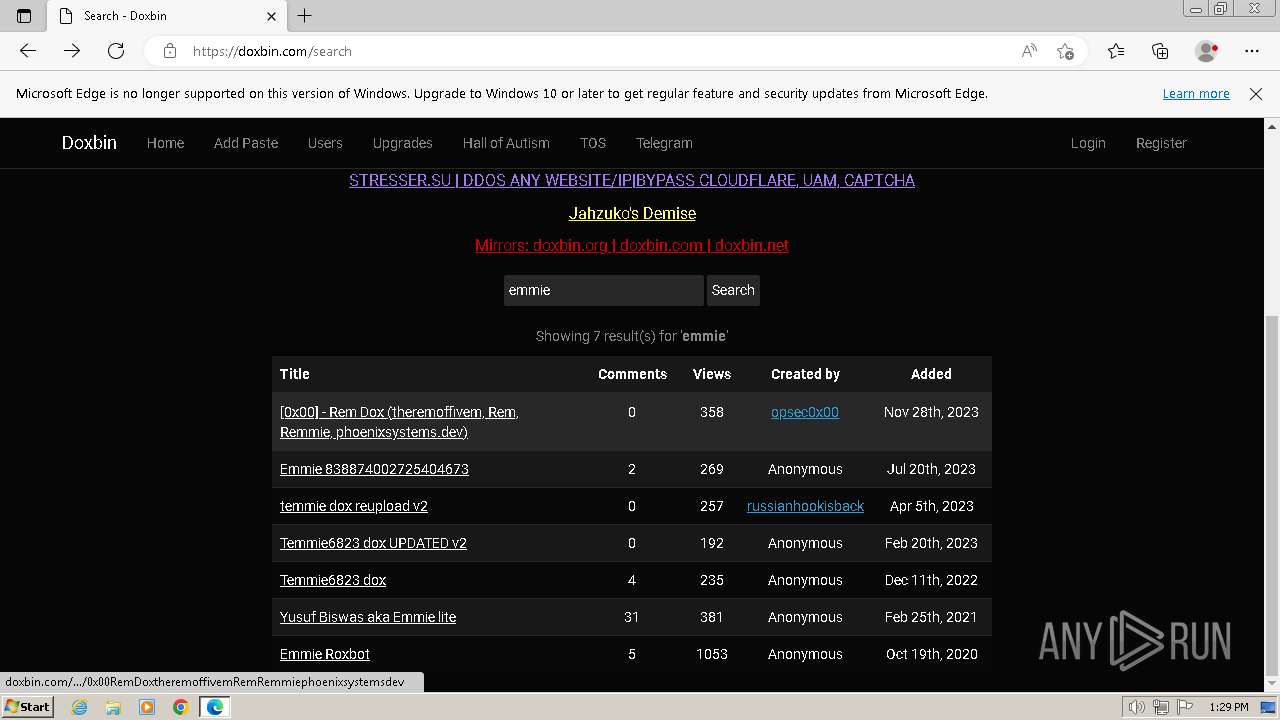Launch Google Chrome from taskbar
1280x720 pixels.
(x=181, y=707)
